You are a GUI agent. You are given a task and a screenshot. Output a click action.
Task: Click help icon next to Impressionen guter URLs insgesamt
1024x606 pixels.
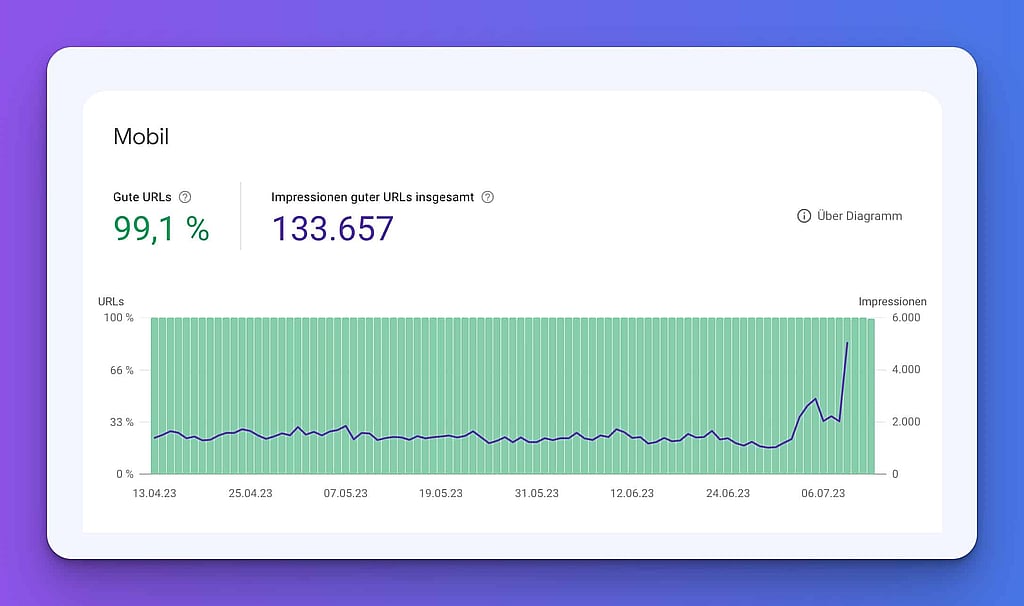click(487, 197)
